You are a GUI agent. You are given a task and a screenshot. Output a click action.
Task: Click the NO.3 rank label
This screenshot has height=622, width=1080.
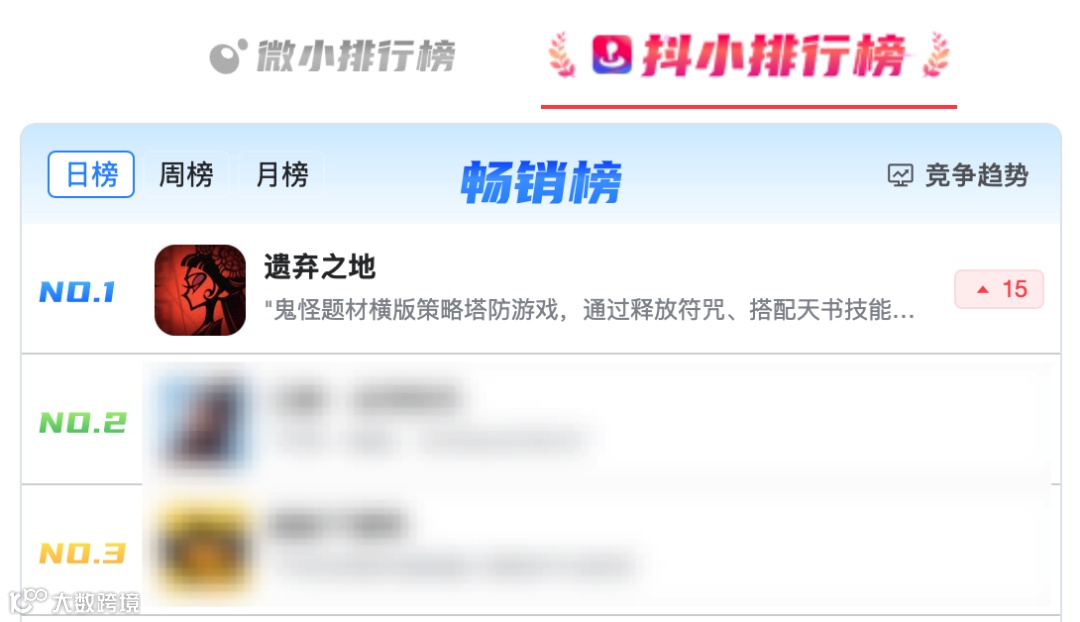click(83, 552)
